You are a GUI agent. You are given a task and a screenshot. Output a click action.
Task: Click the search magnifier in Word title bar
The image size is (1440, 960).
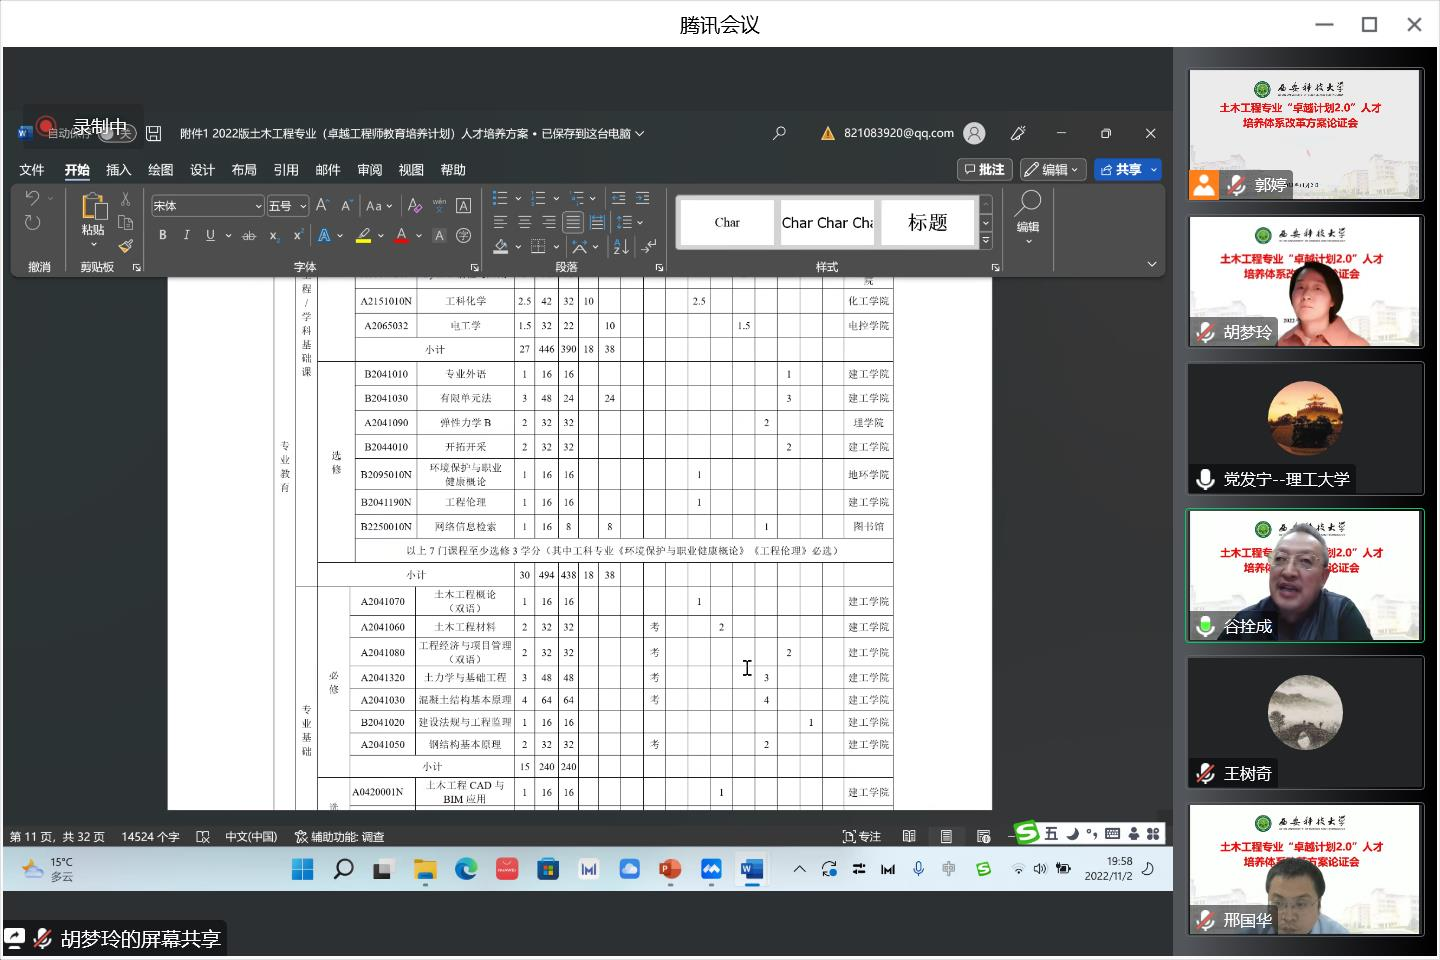pyautogui.click(x=780, y=133)
